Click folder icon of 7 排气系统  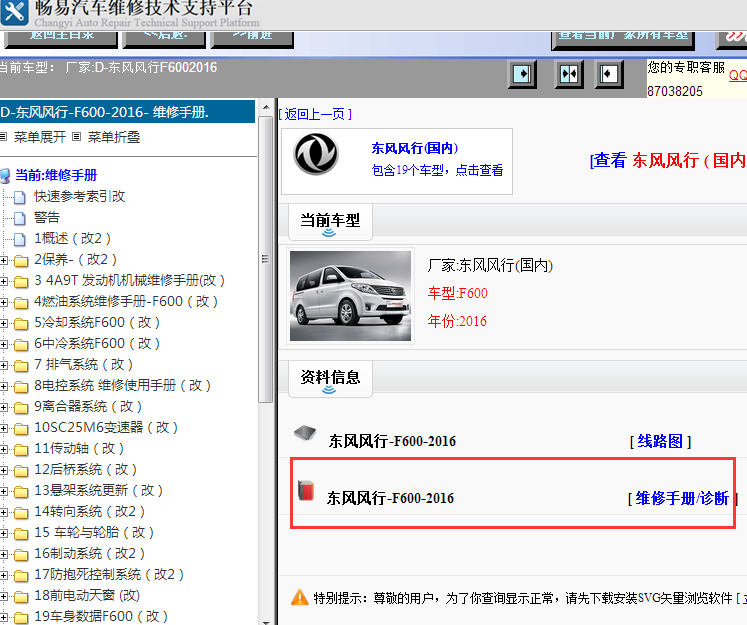[x=20, y=365]
